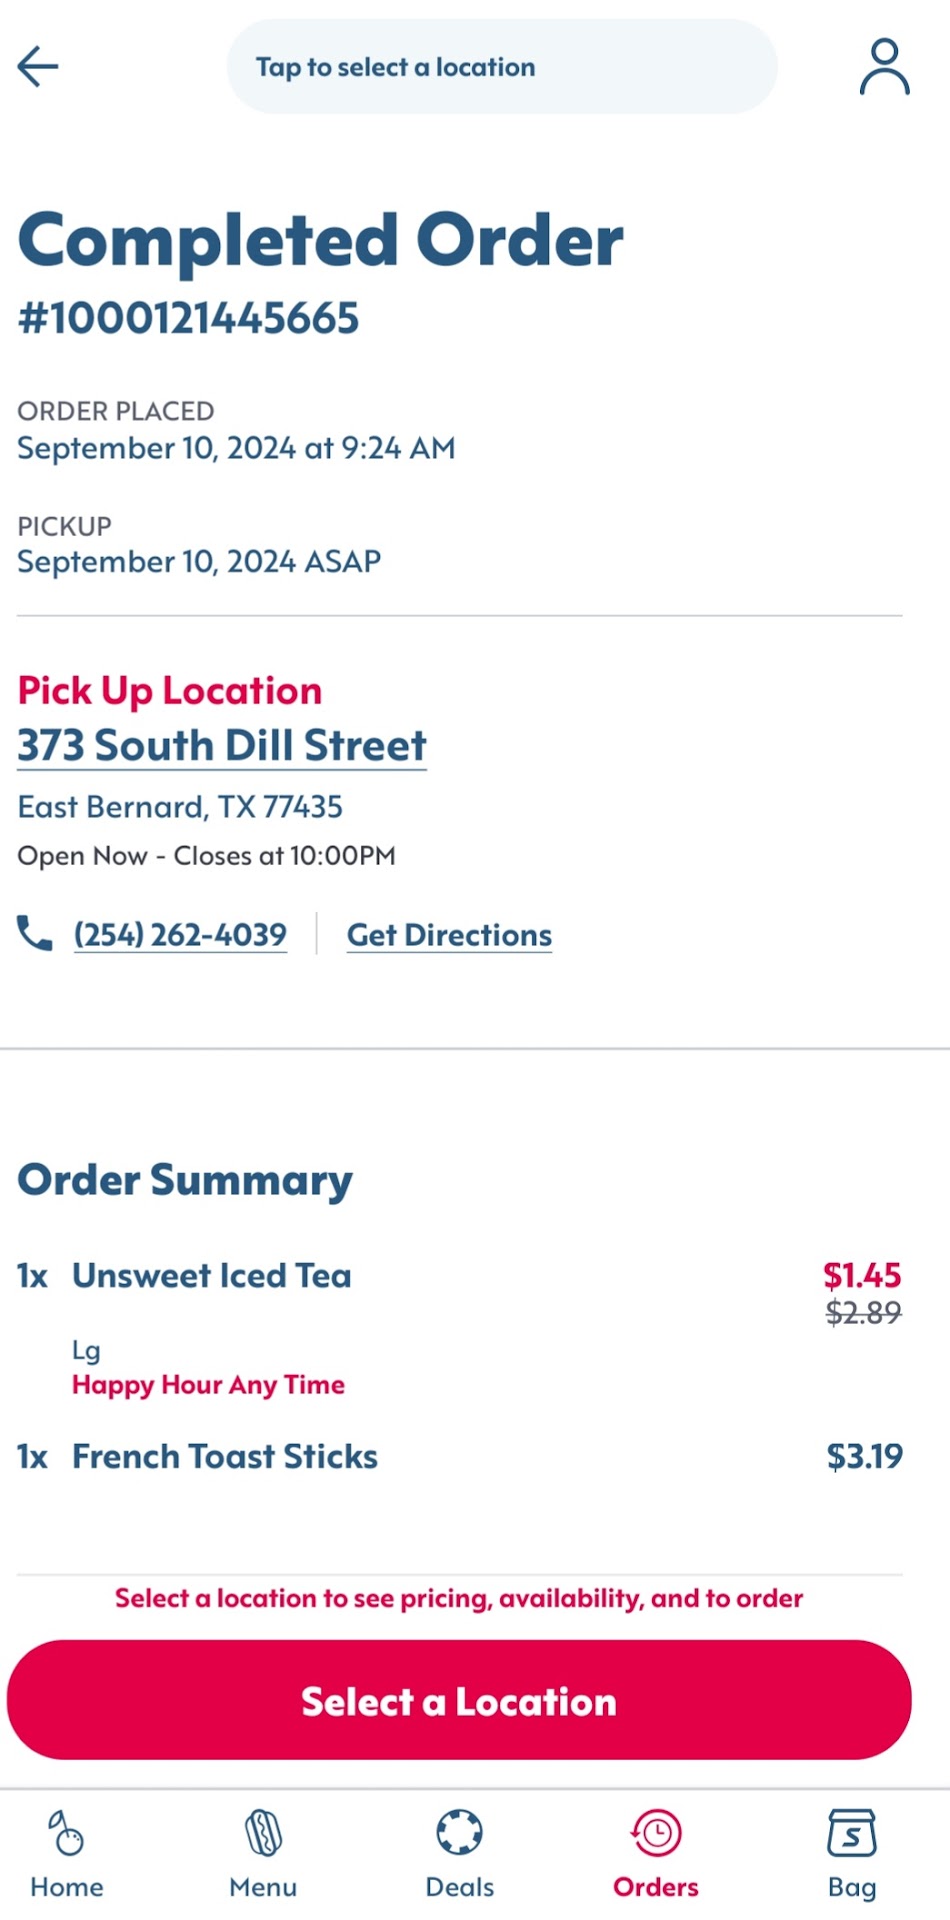Tap the Happy Hour Any Time label
The width and height of the screenshot is (950, 1920).
208,1385
